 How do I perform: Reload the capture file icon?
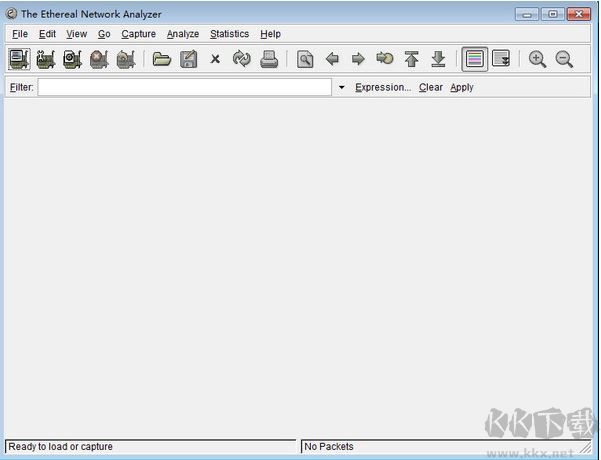242,59
